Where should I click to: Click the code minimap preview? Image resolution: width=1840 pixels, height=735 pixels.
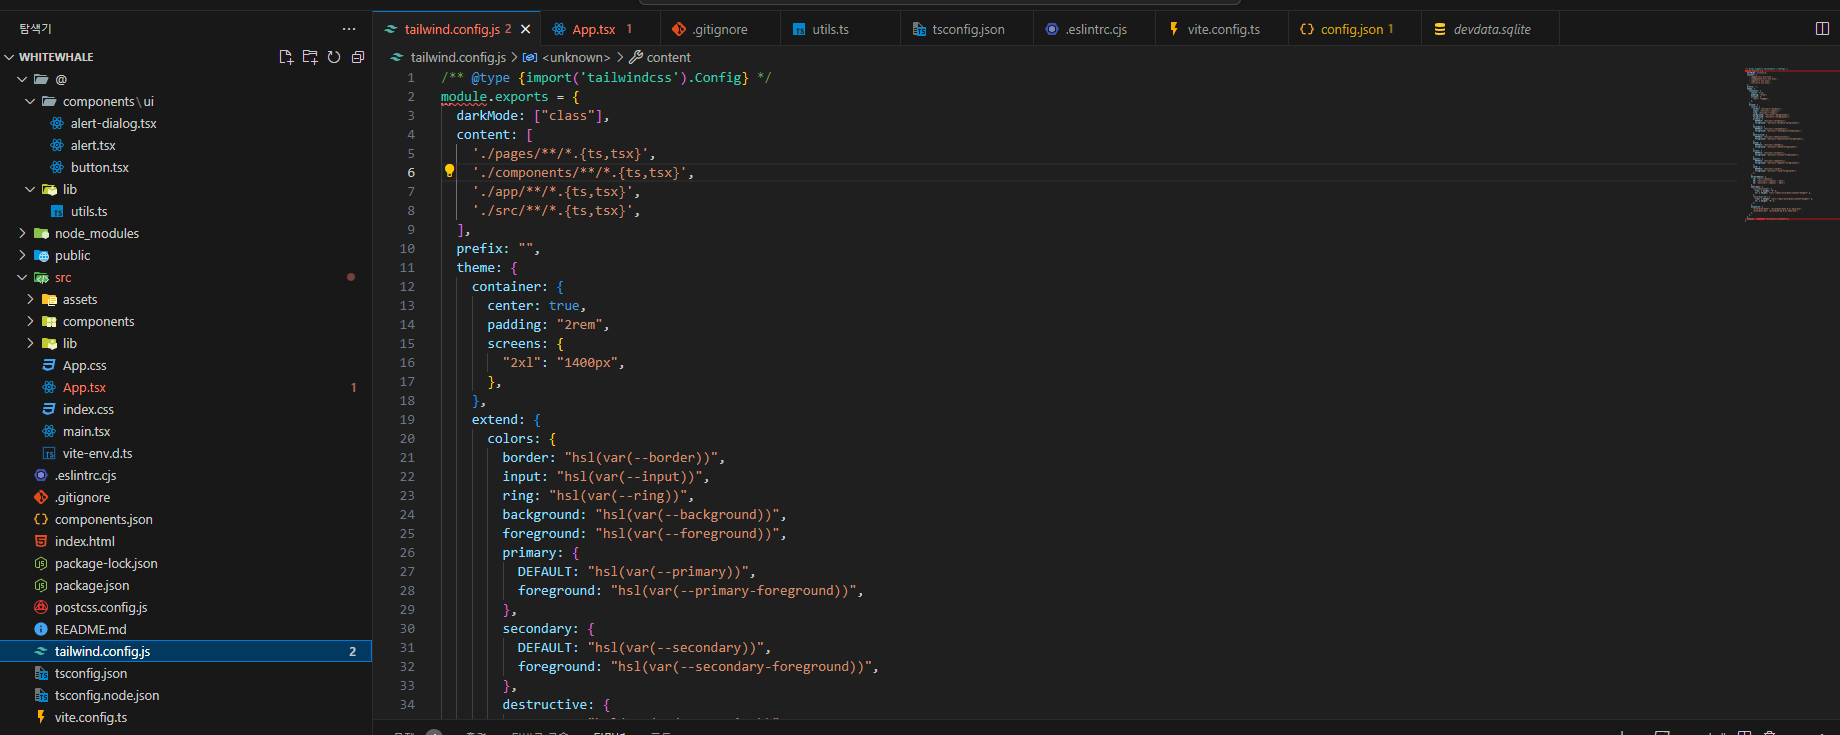(x=1790, y=143)
